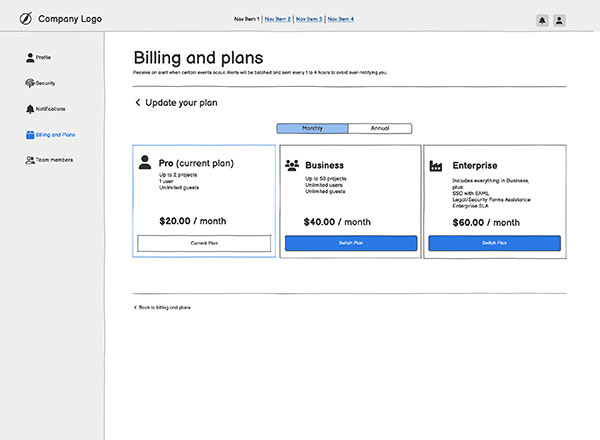Click the Team members sidebar icon

pos(30,160)
